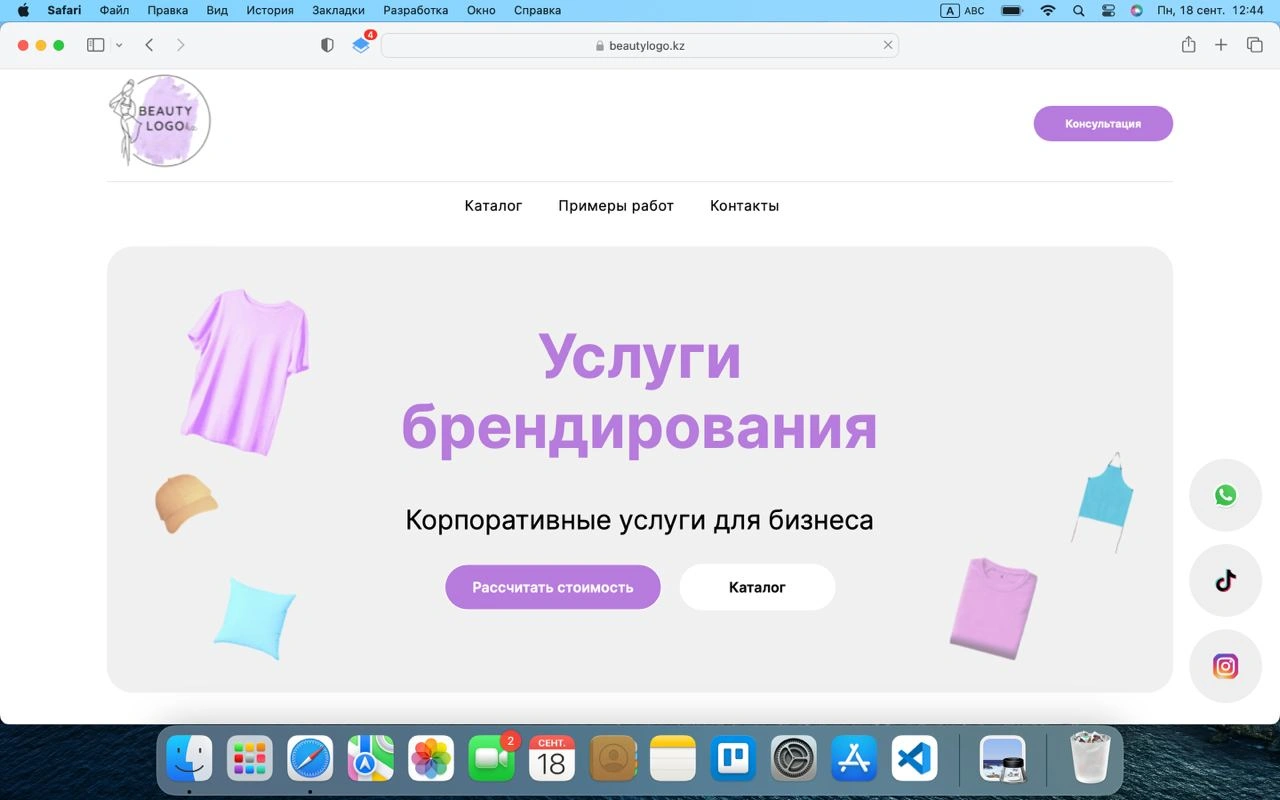This screenshot has height=800, width=1280.
Task: Open Maps from the Dock
Action: [371, 759]
